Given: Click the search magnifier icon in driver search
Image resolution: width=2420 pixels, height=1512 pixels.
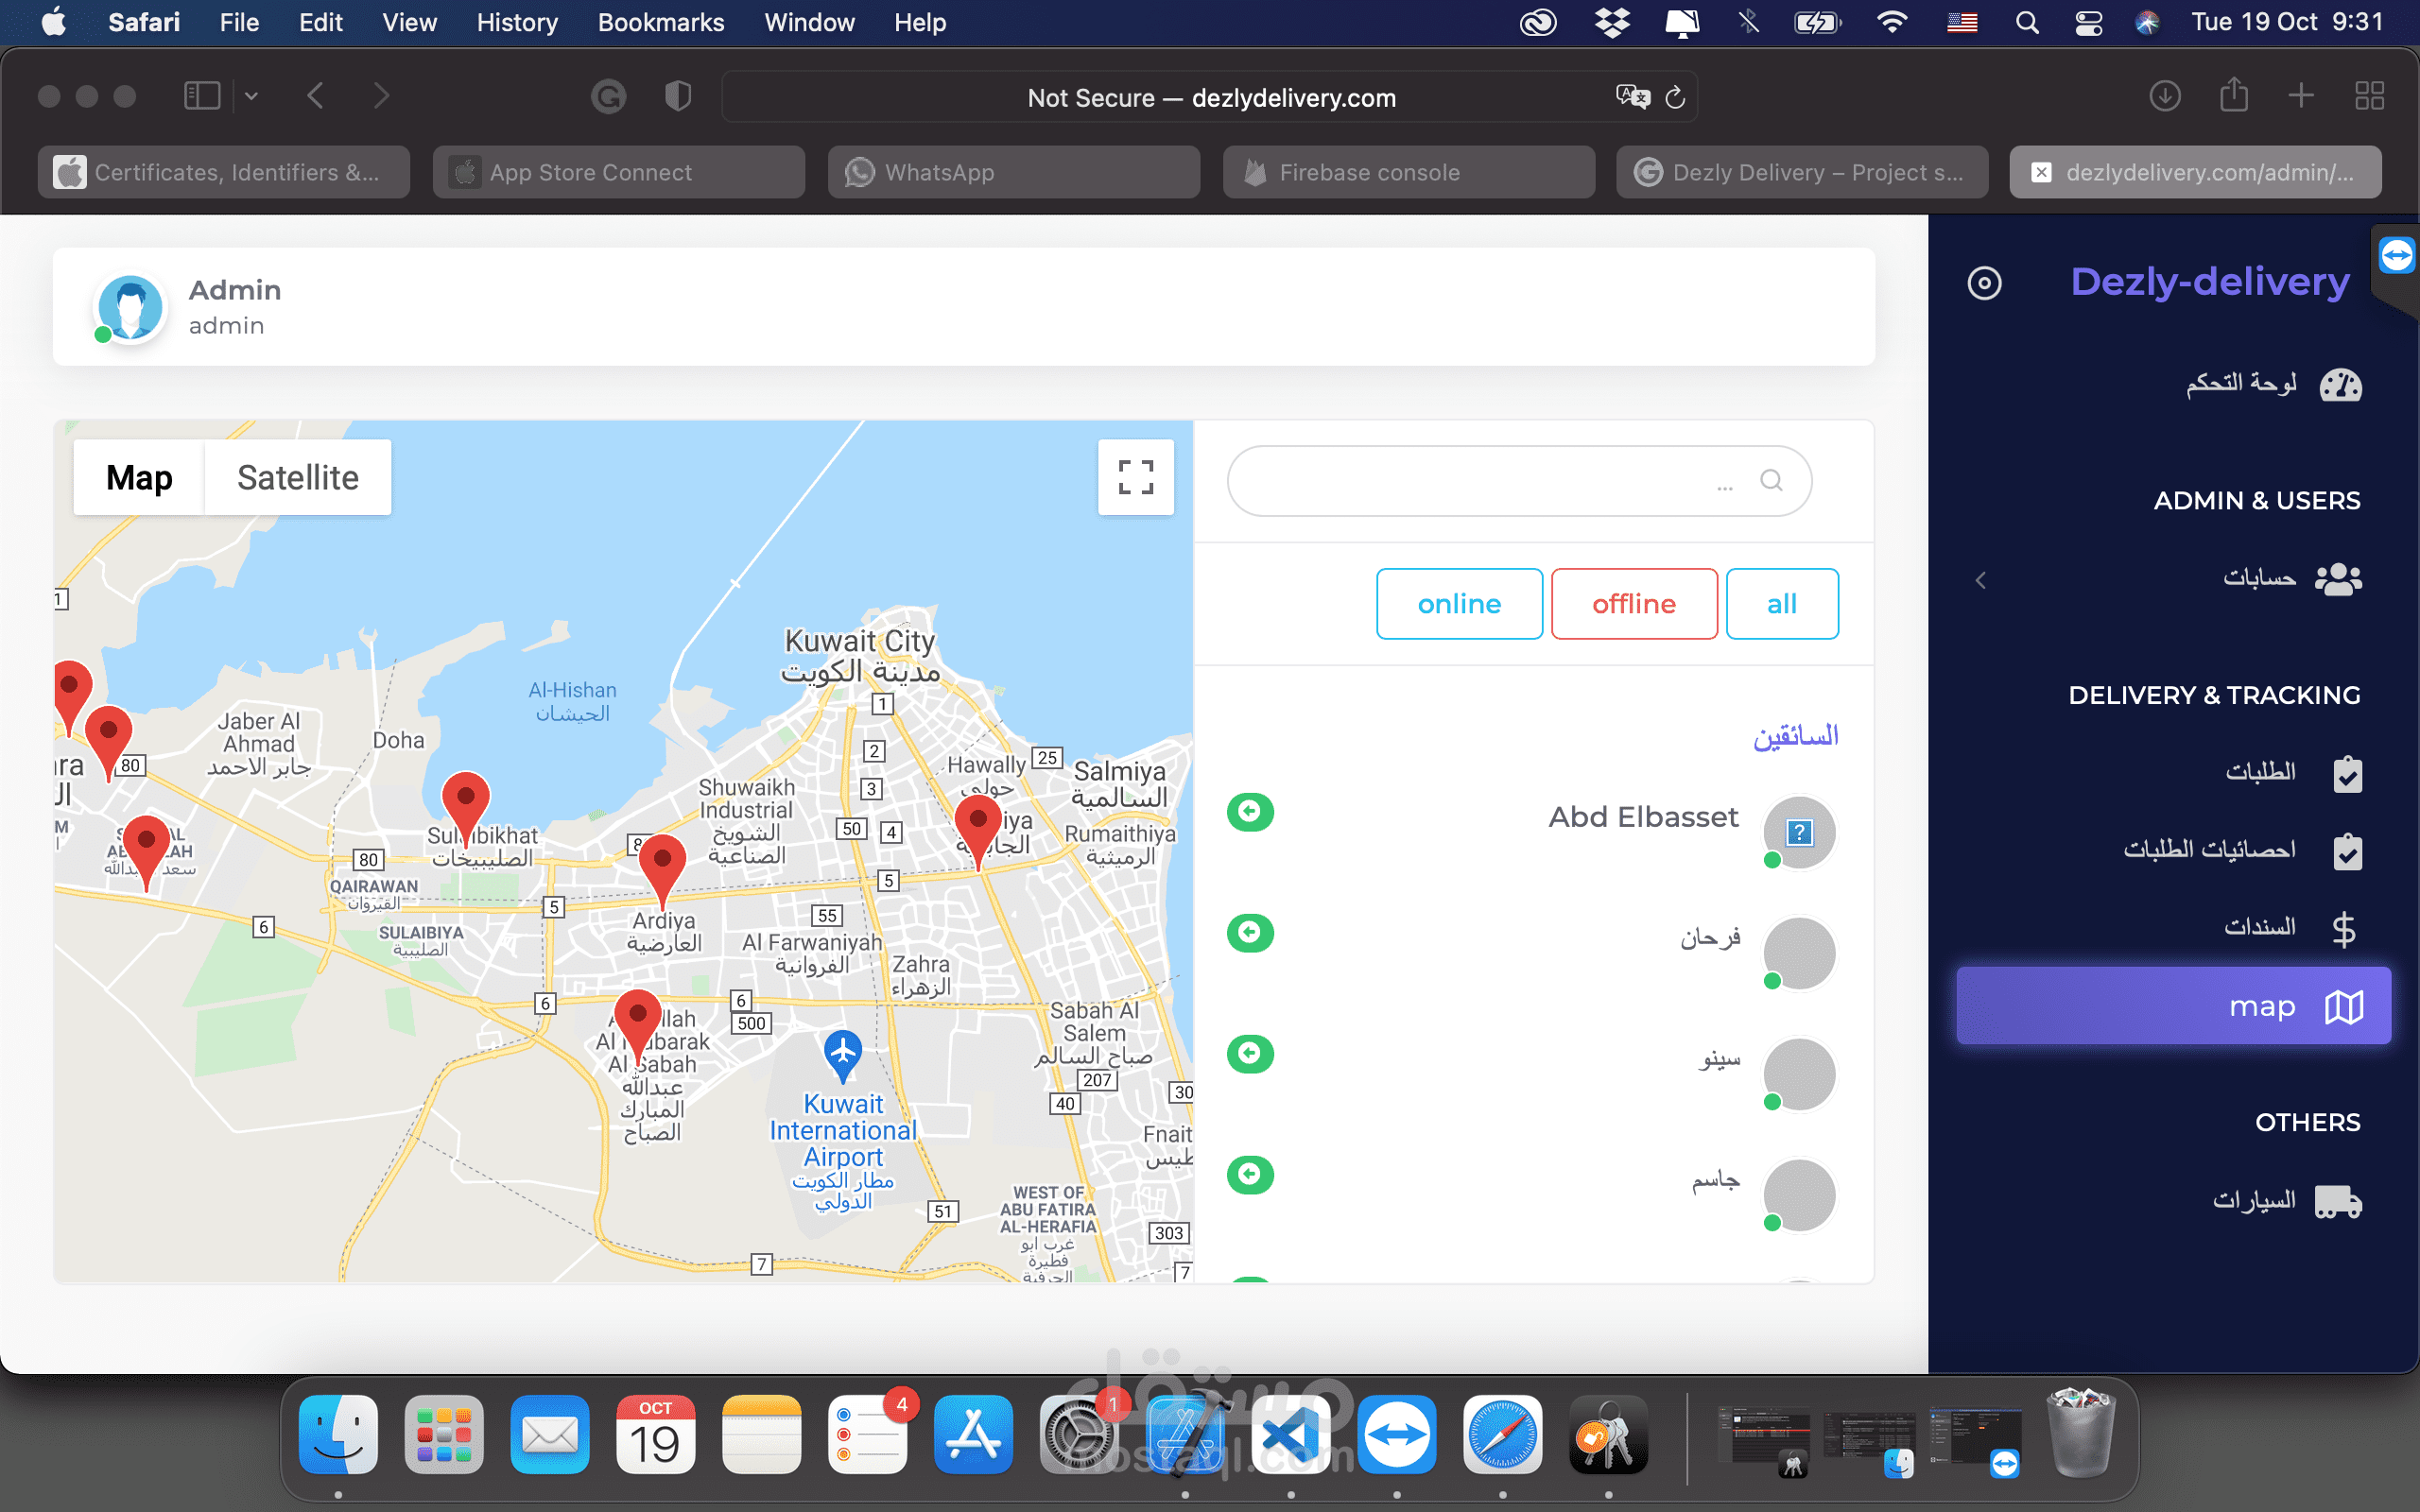Looking at the screenshot, I should [1770, 481].
